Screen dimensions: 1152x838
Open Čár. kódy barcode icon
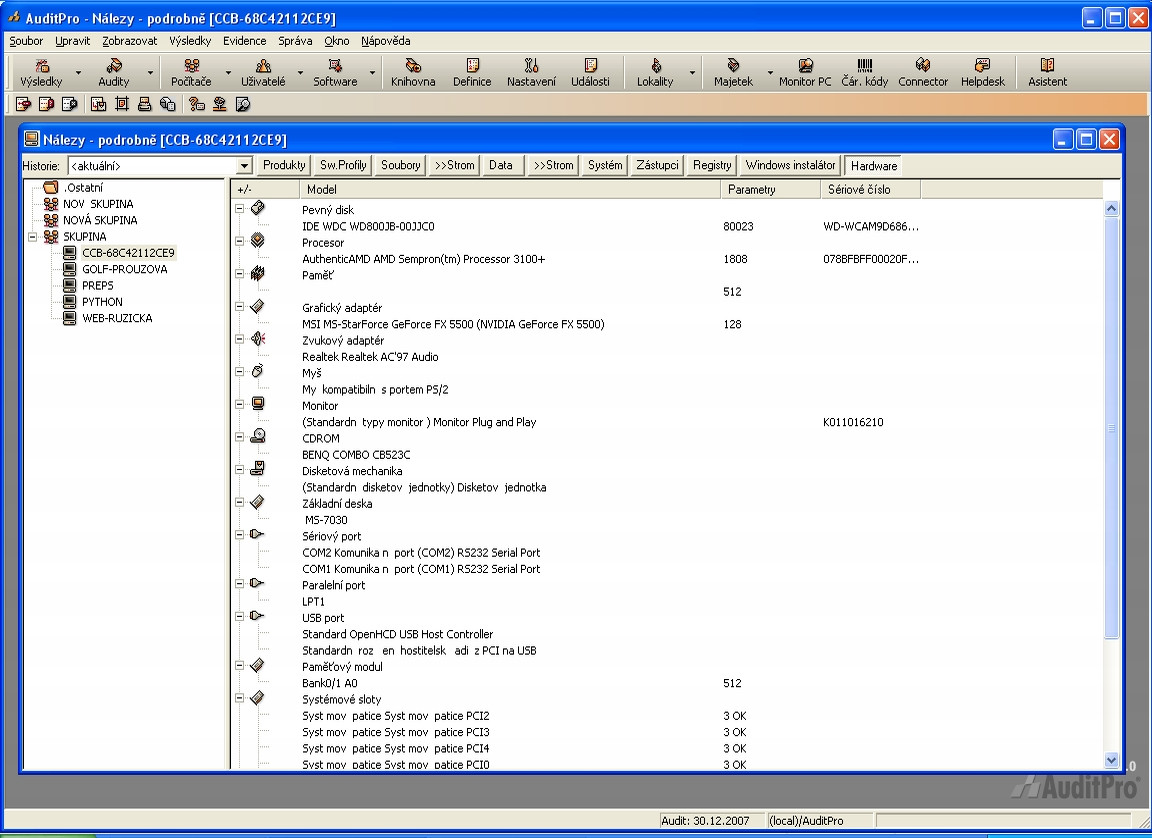[x=865, y=73]
